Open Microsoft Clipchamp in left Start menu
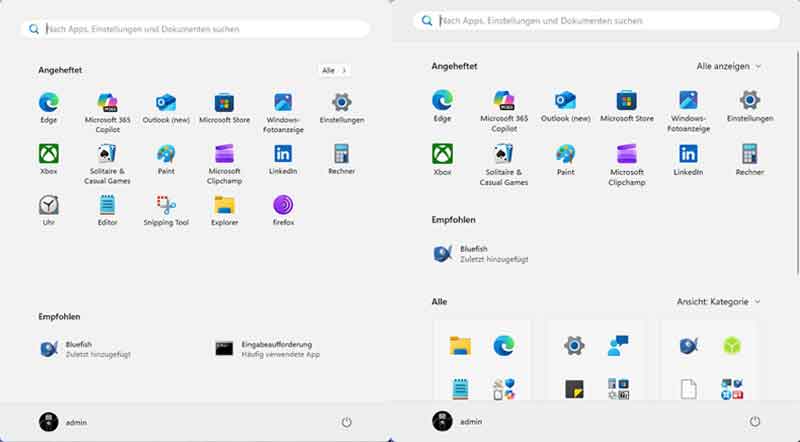 point(224,164)
